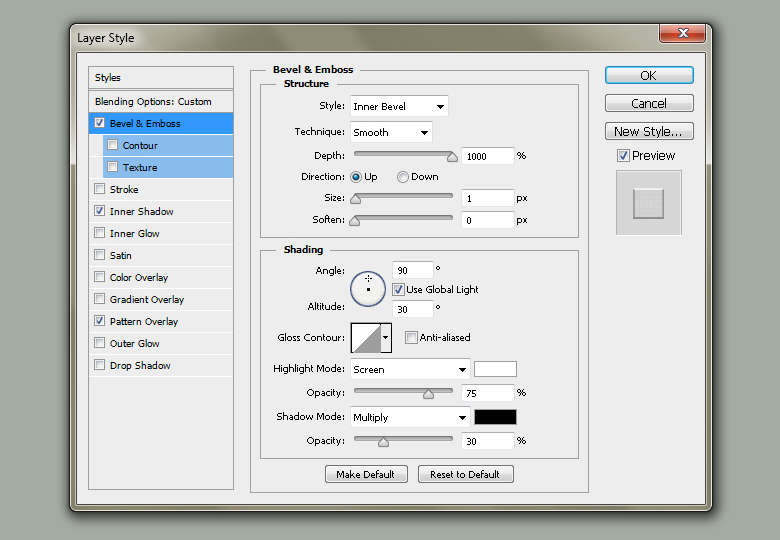Toggle the Anti-aliased checkbox
Screen dimensions: 780x540
(x=411, y=338)
